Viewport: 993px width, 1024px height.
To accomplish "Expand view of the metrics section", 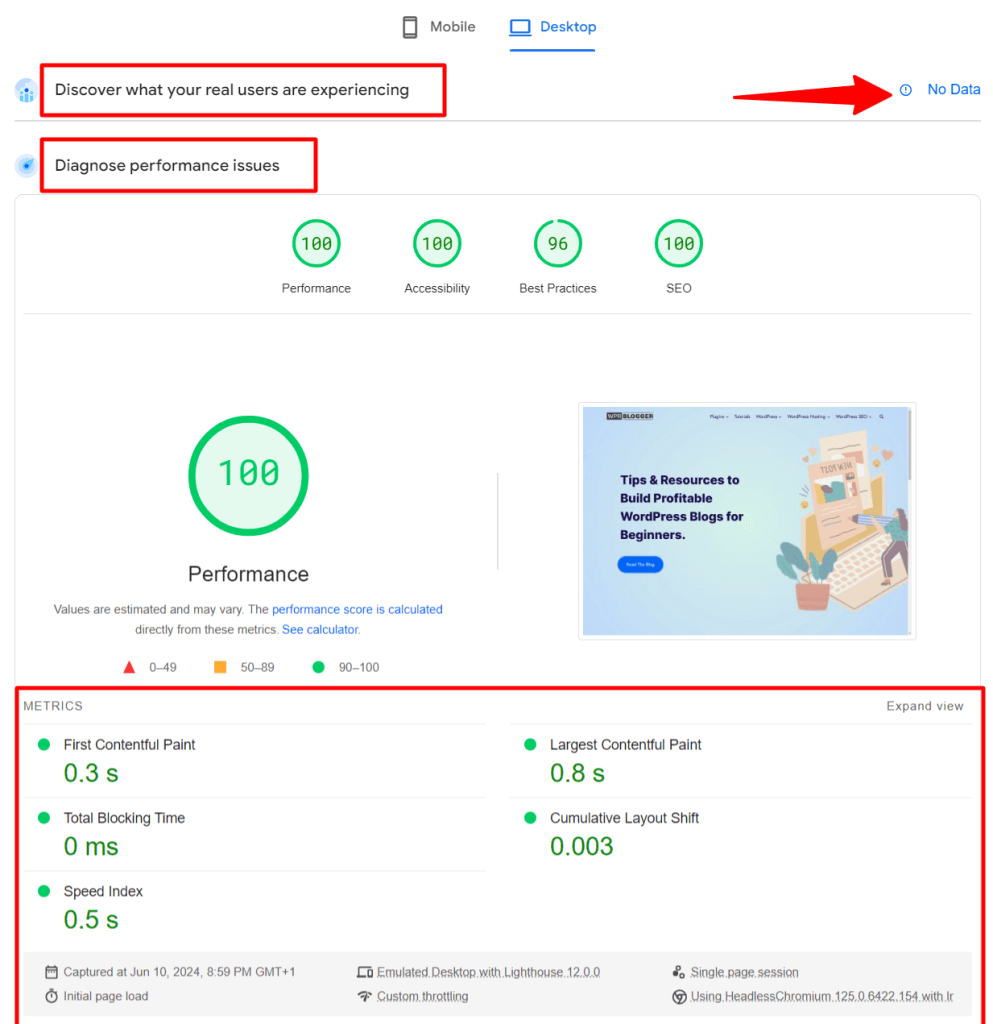I will pos(925,706).
